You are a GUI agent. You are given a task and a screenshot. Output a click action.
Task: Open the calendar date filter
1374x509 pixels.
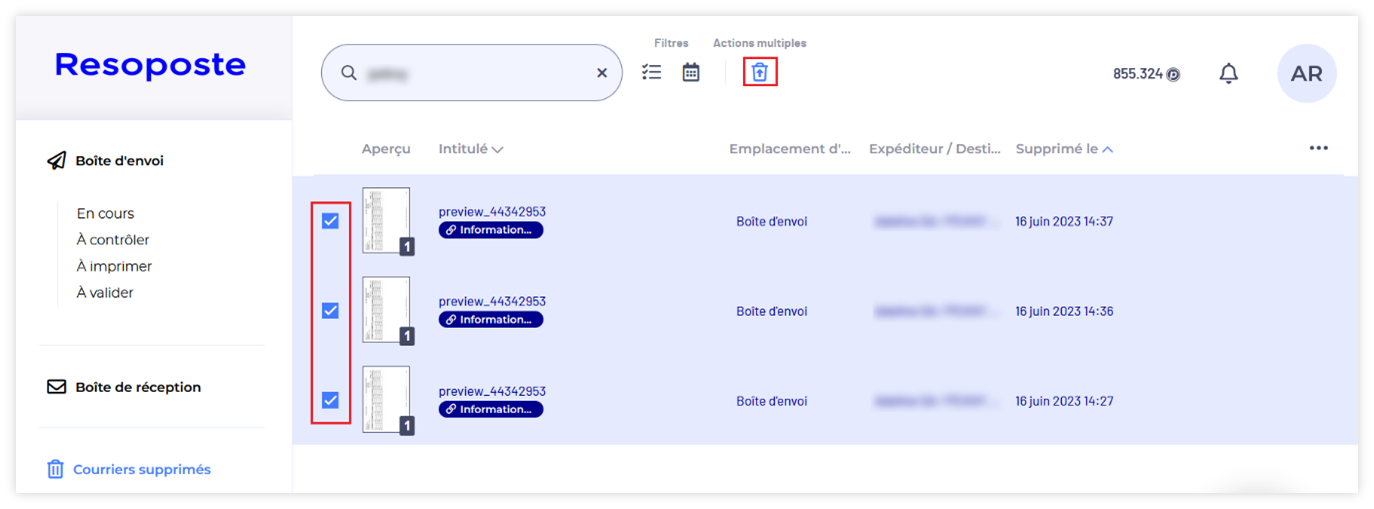[x=691, y=72]
